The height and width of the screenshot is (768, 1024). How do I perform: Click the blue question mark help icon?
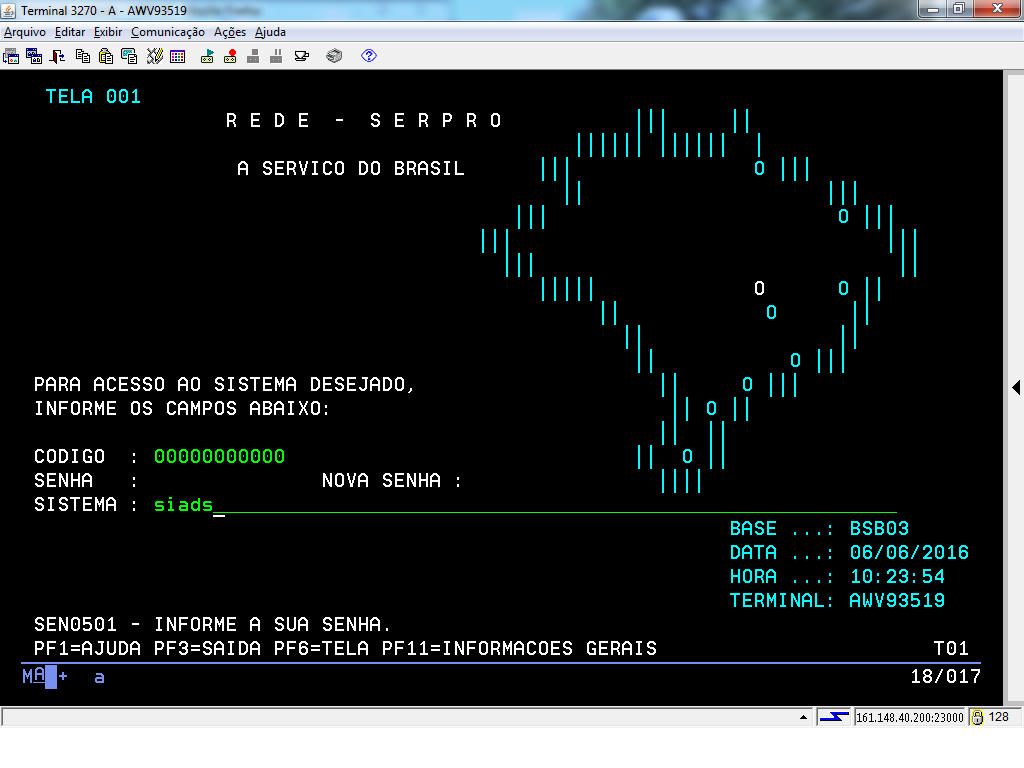[x=369, y=56]
